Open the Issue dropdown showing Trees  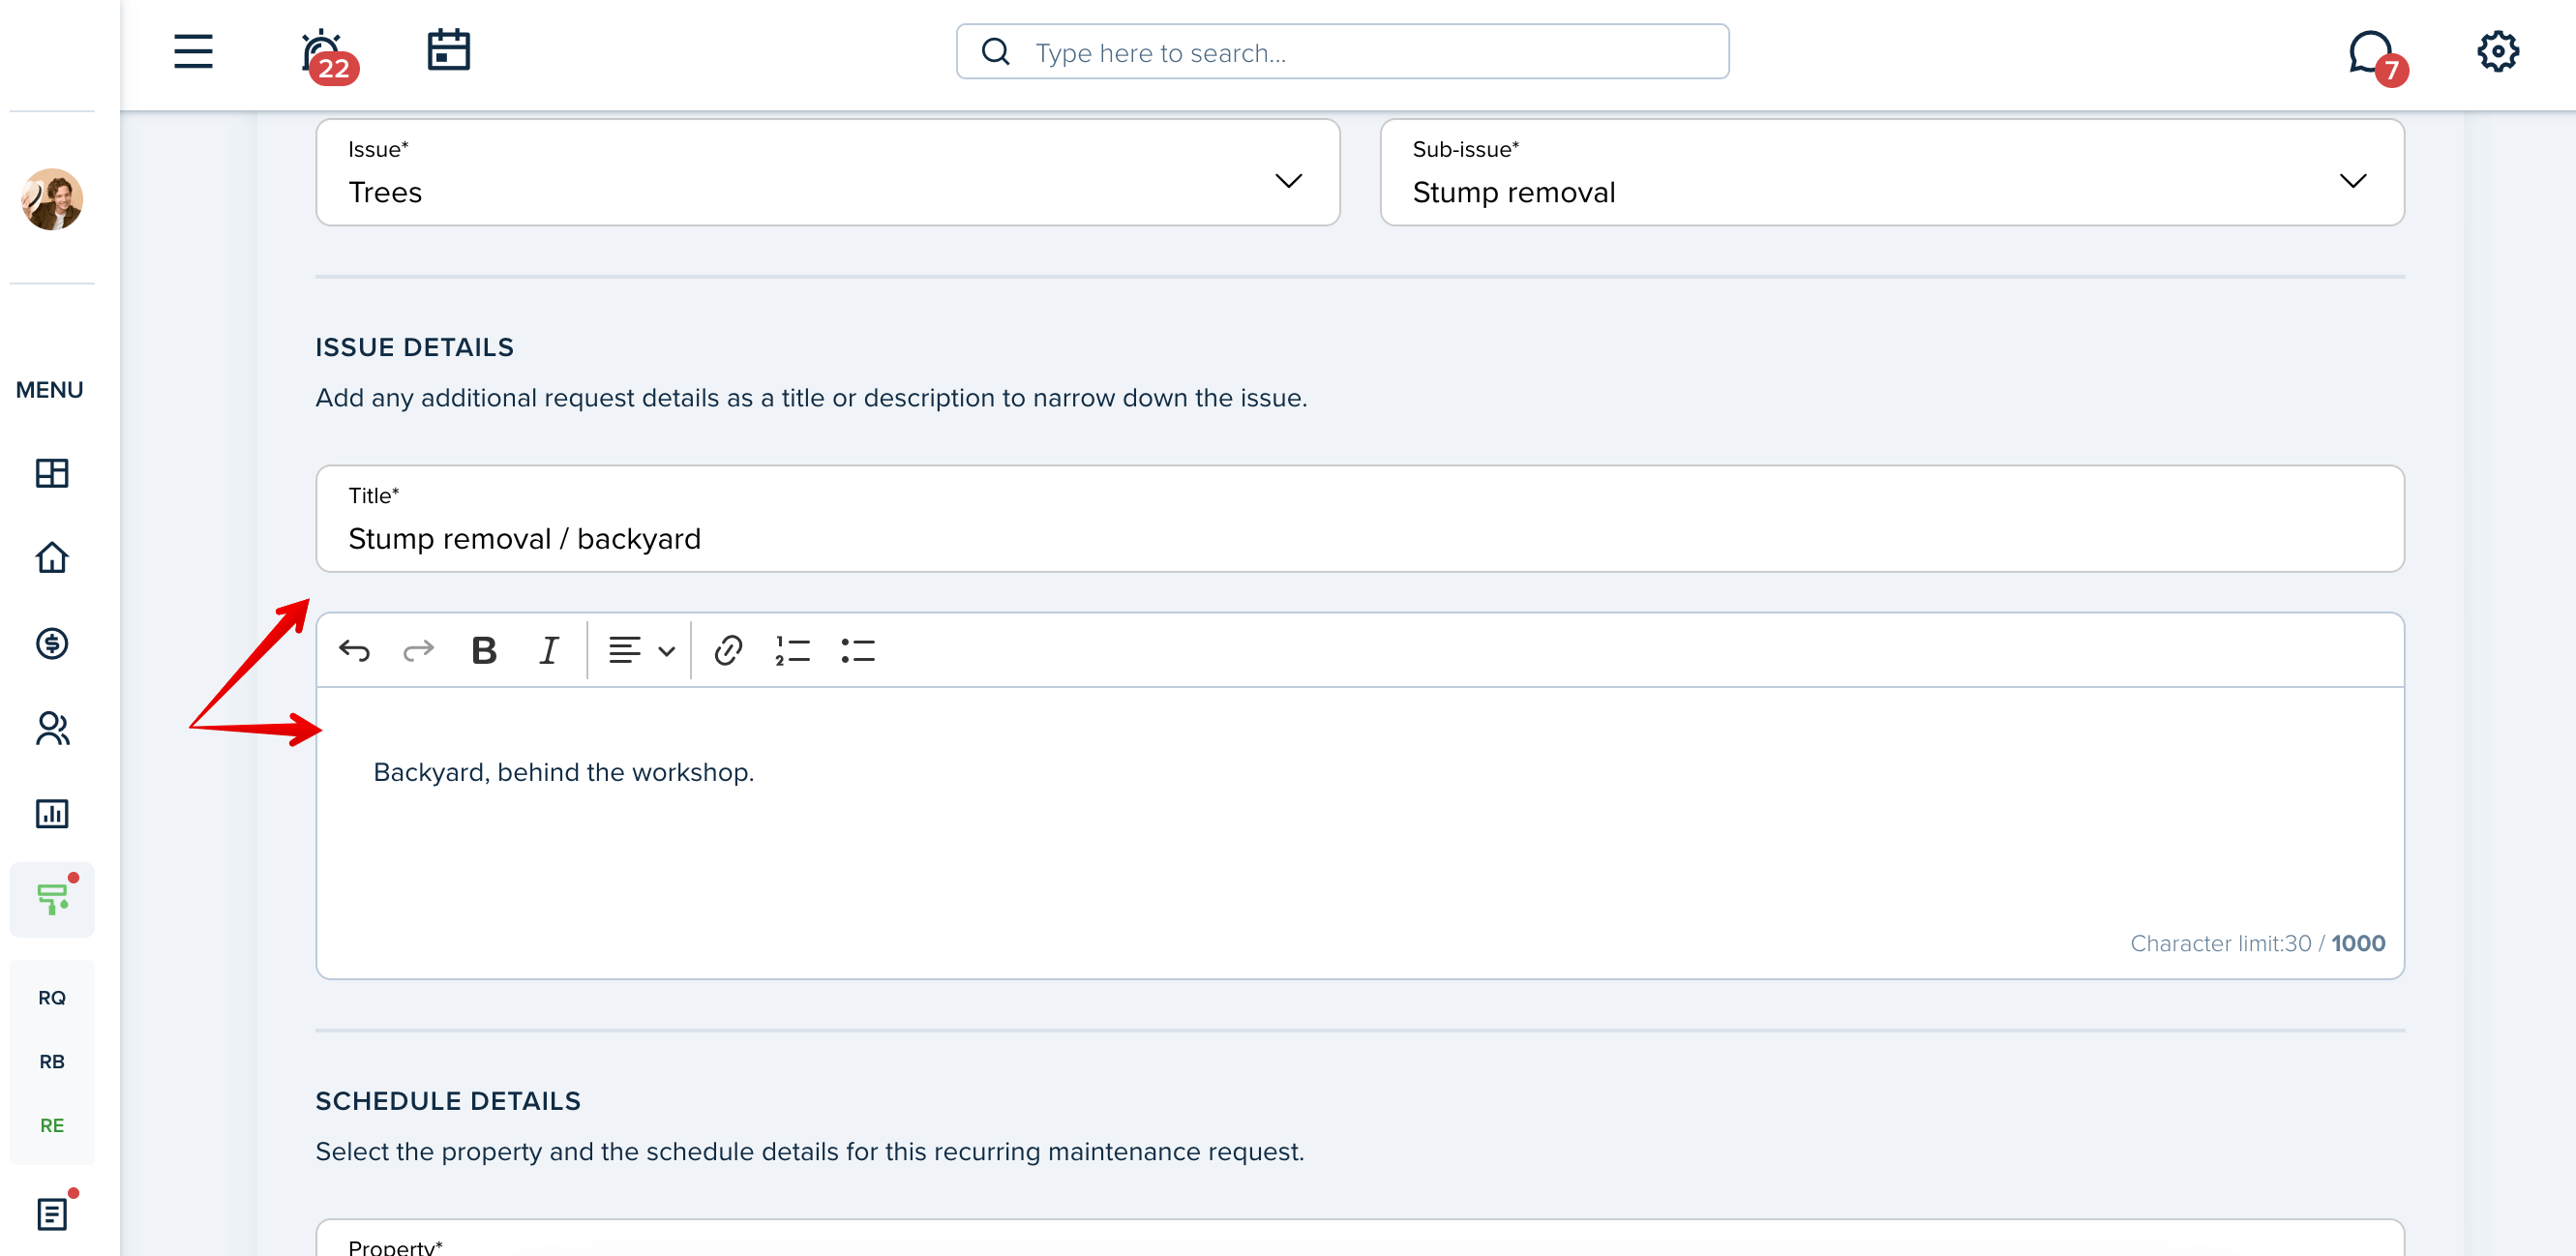[828, 172]
